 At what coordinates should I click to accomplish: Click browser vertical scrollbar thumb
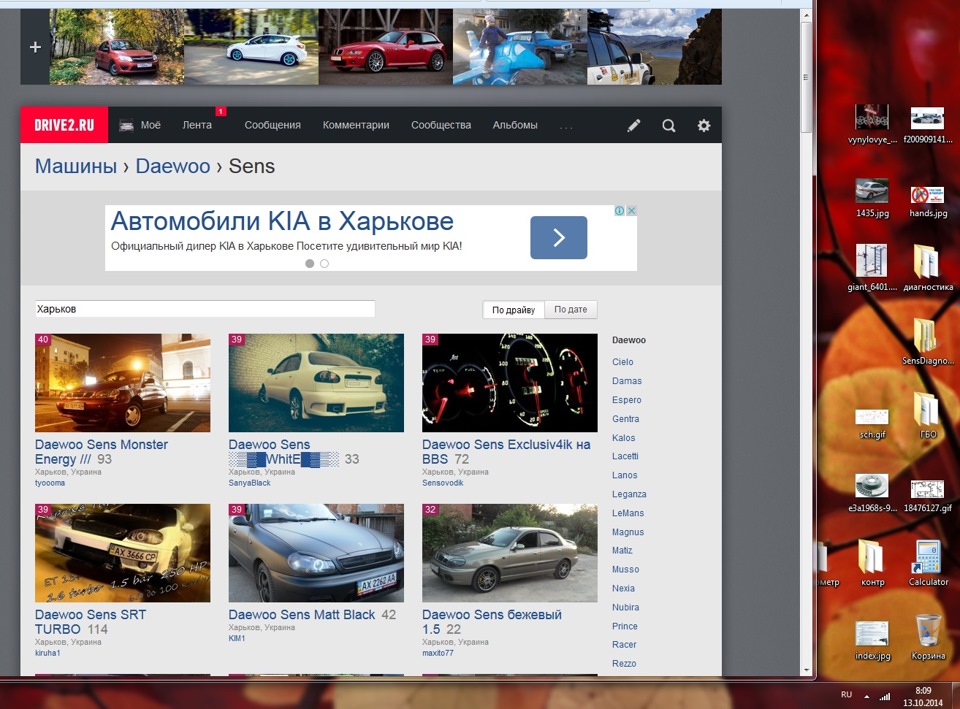806,77
